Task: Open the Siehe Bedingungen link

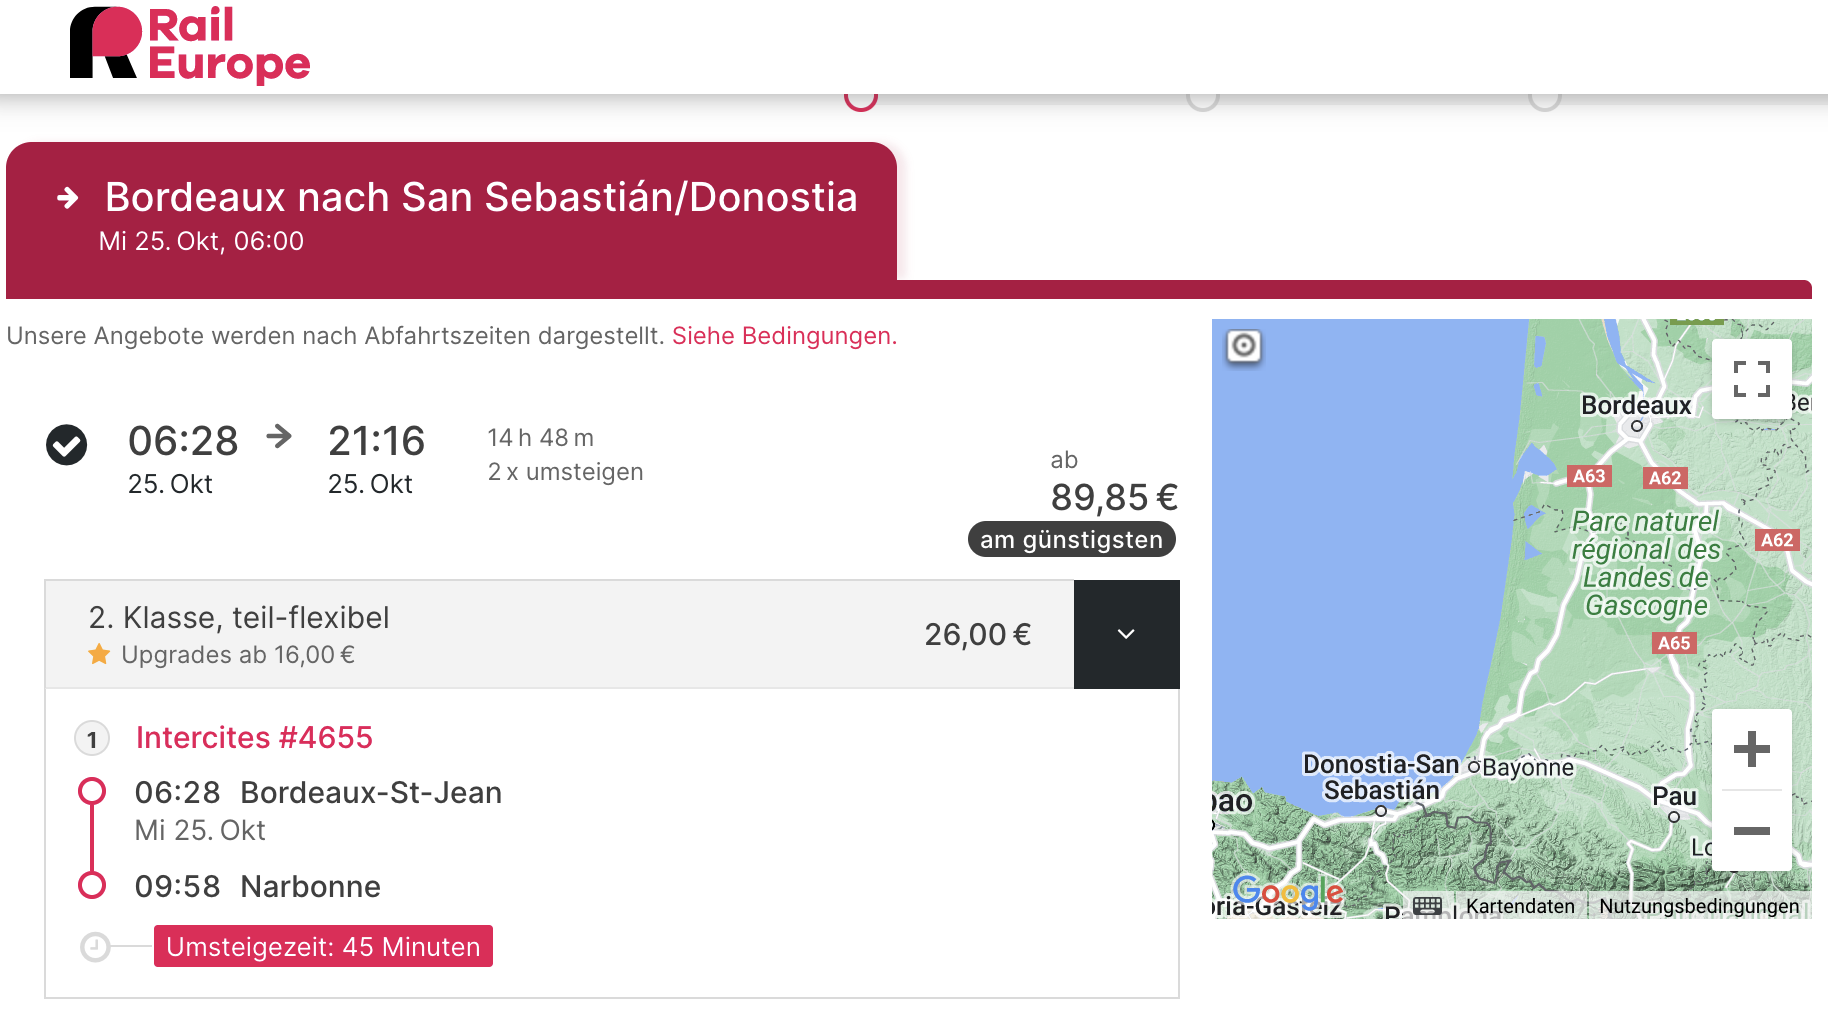Action: (x=784, y=336)
